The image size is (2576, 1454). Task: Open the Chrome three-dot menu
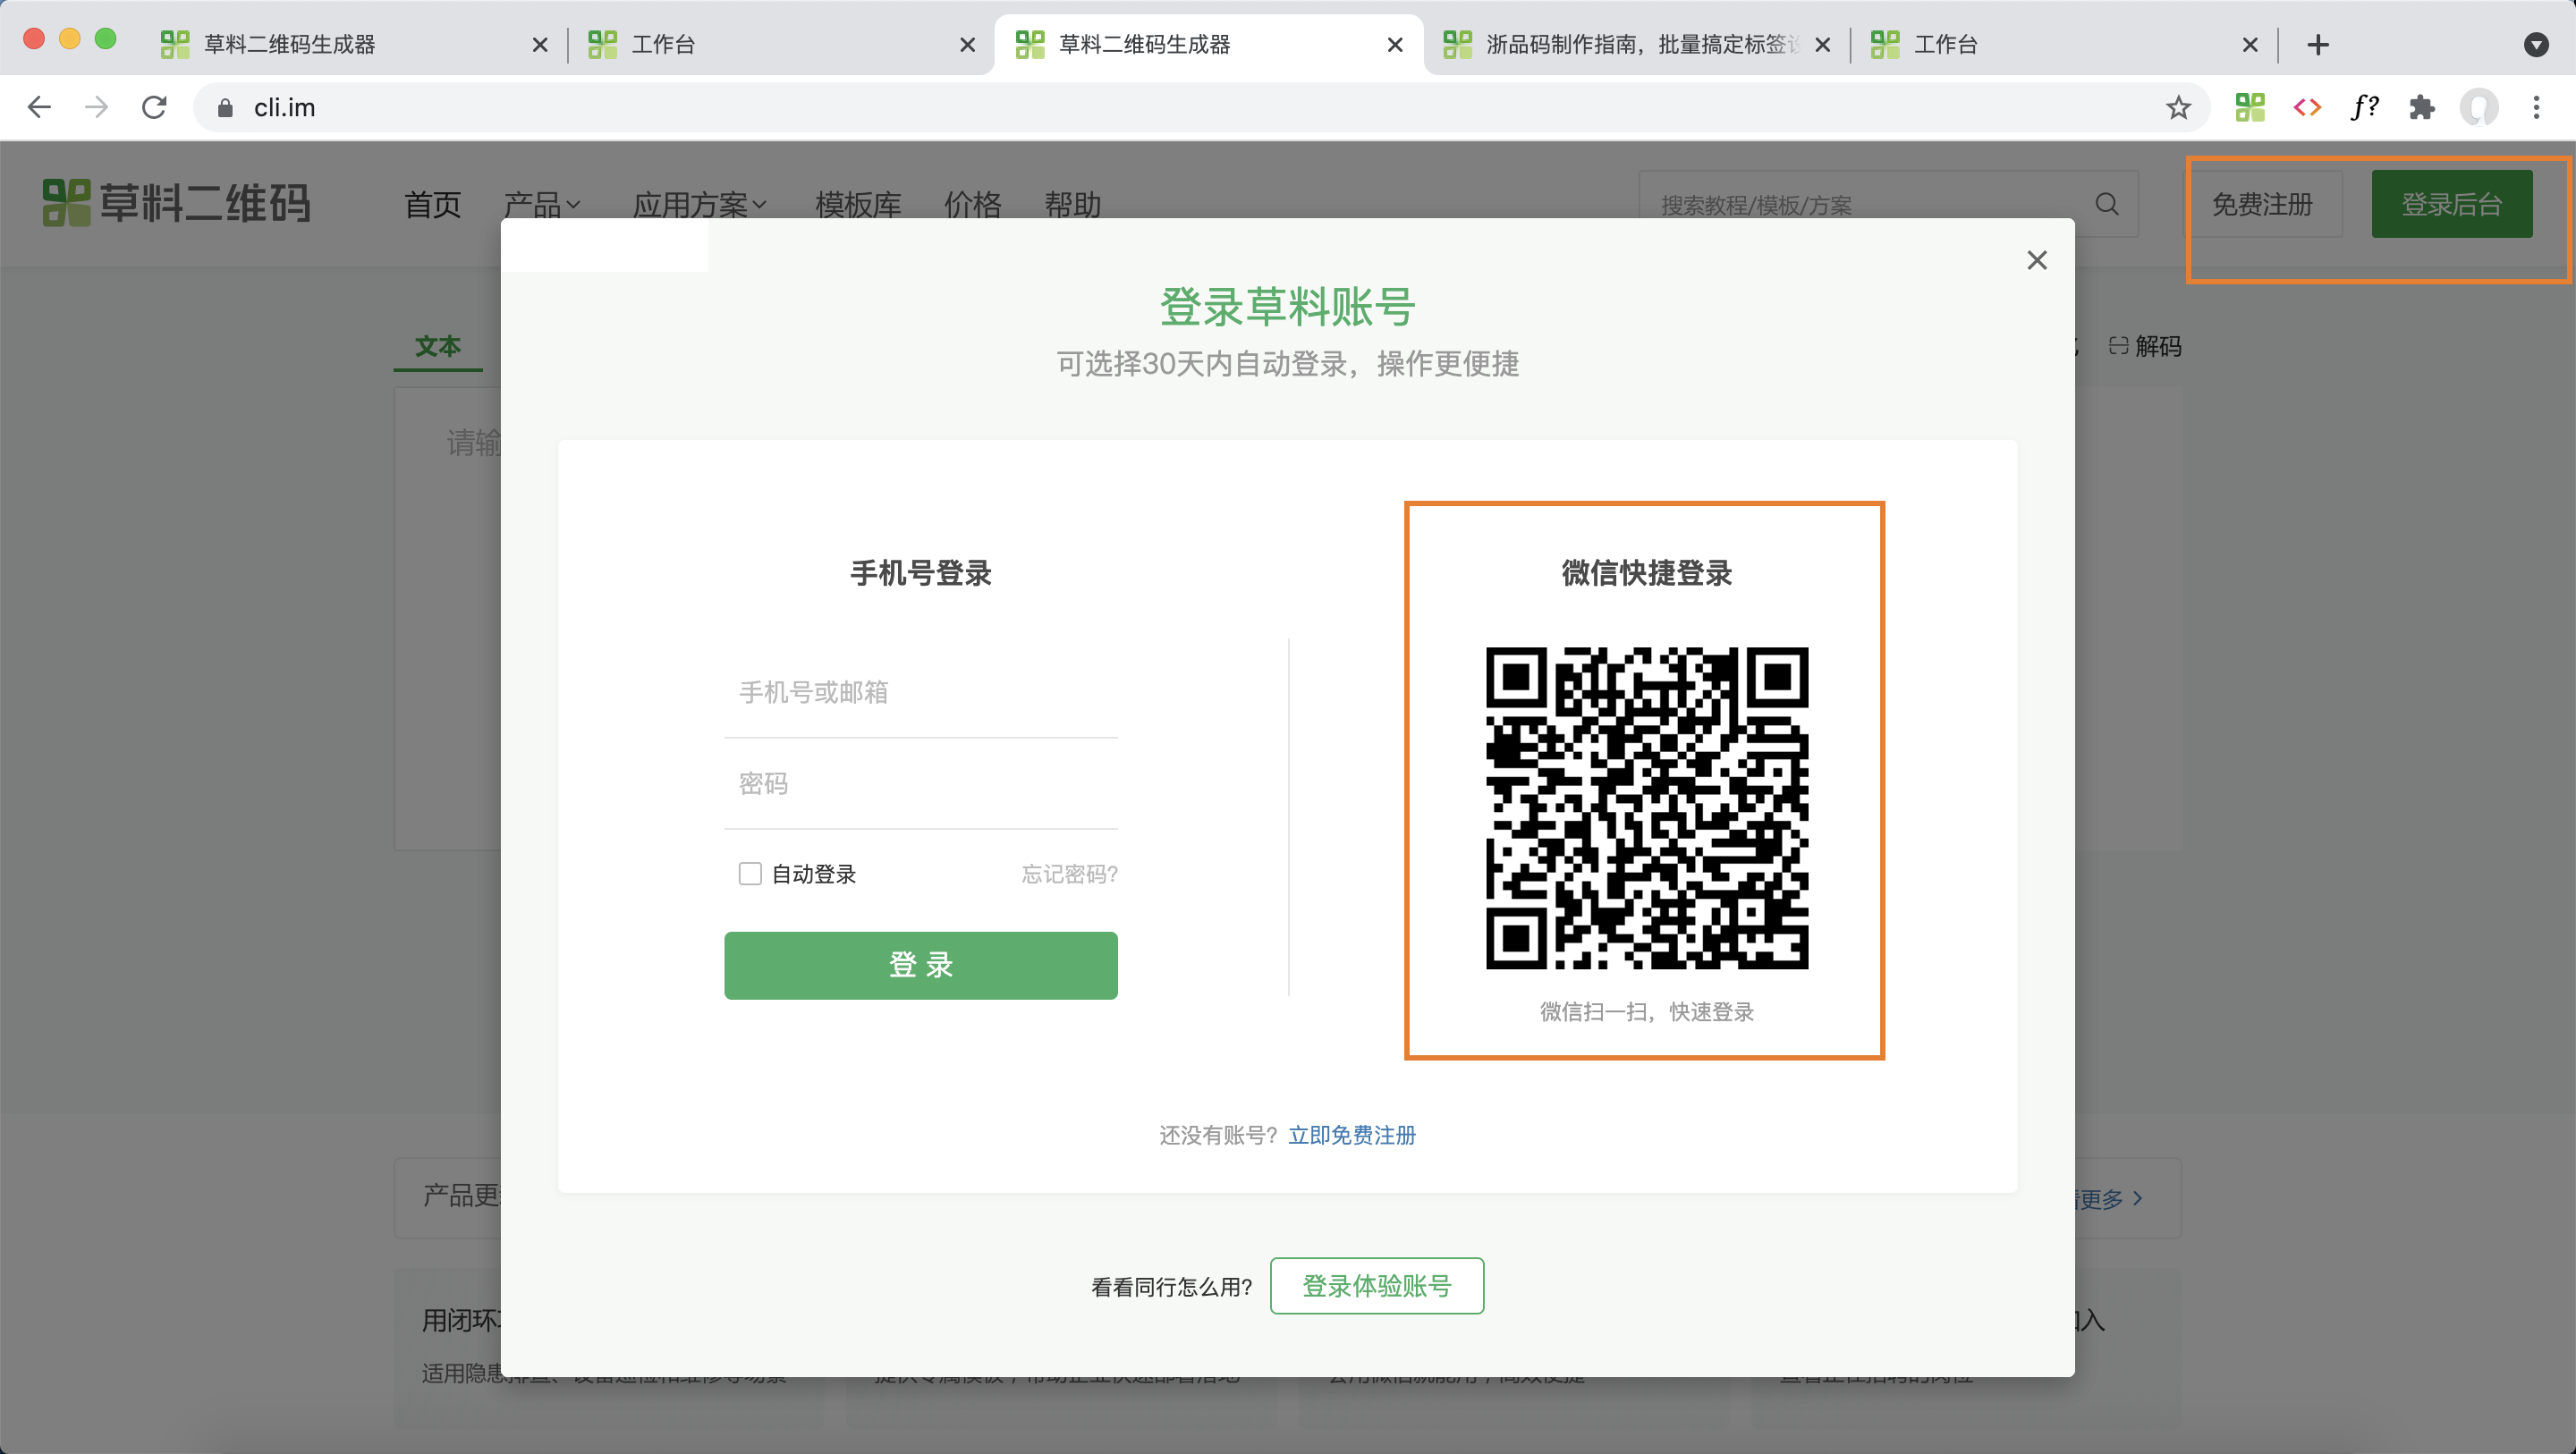2535,107
